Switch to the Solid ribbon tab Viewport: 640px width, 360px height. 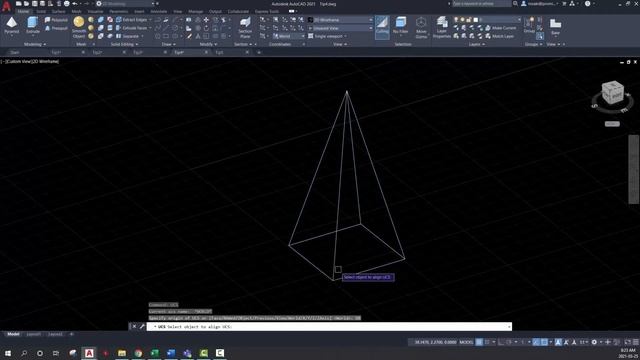click(41, 11)
